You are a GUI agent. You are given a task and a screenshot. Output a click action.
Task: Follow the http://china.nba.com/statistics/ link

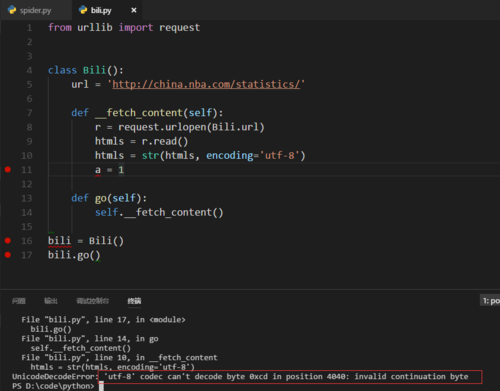coord(206,84)
